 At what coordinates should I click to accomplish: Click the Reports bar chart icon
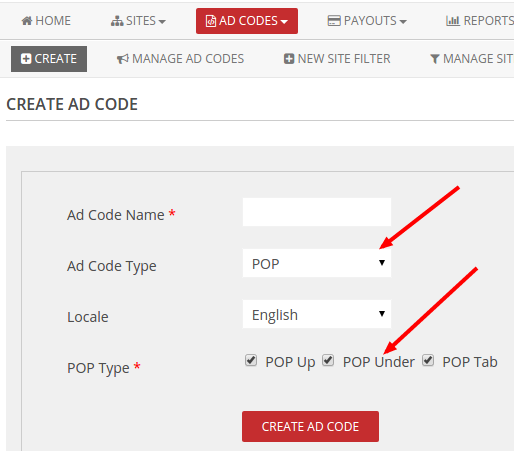pyautogui.click(x=453, y=21)
